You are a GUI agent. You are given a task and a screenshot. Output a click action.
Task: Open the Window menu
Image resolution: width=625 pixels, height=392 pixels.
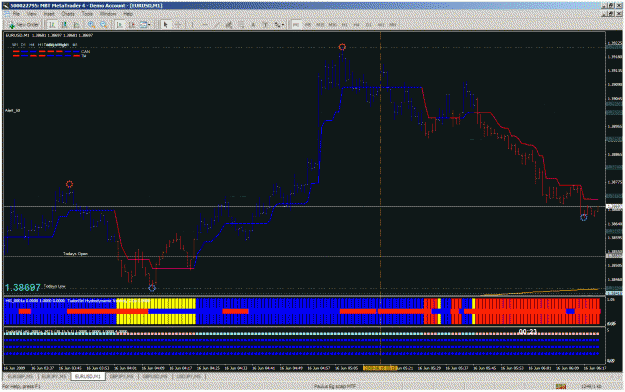(x=108, y=14)
